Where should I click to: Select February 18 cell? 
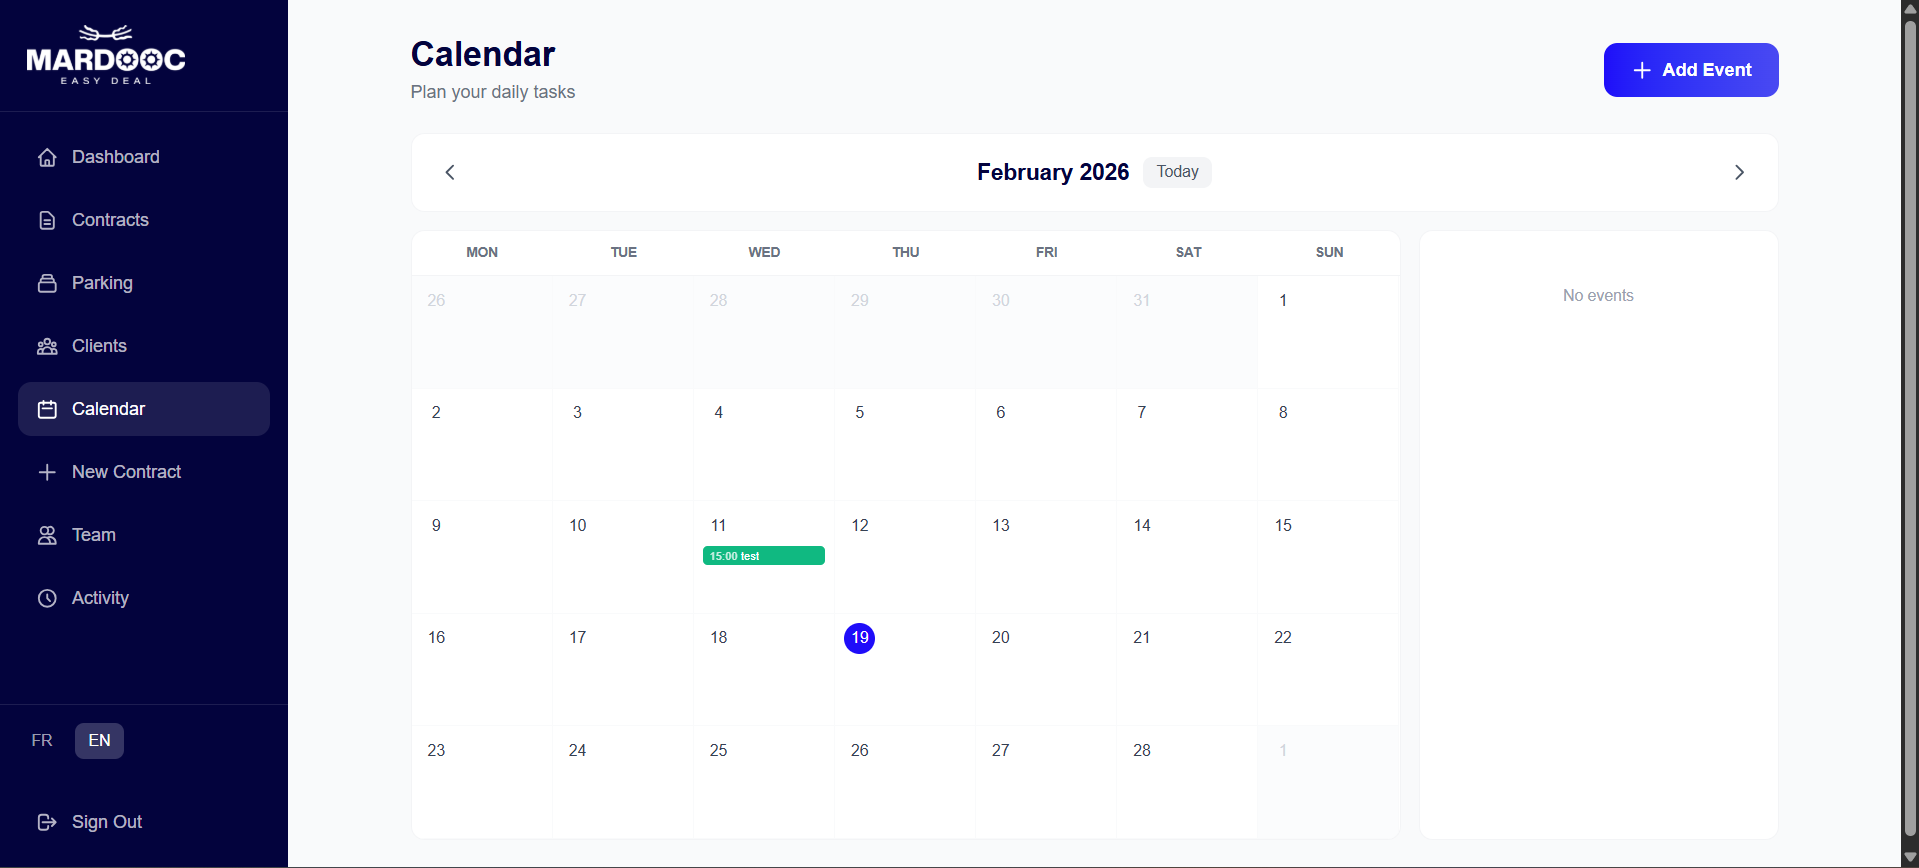point(764,670)
